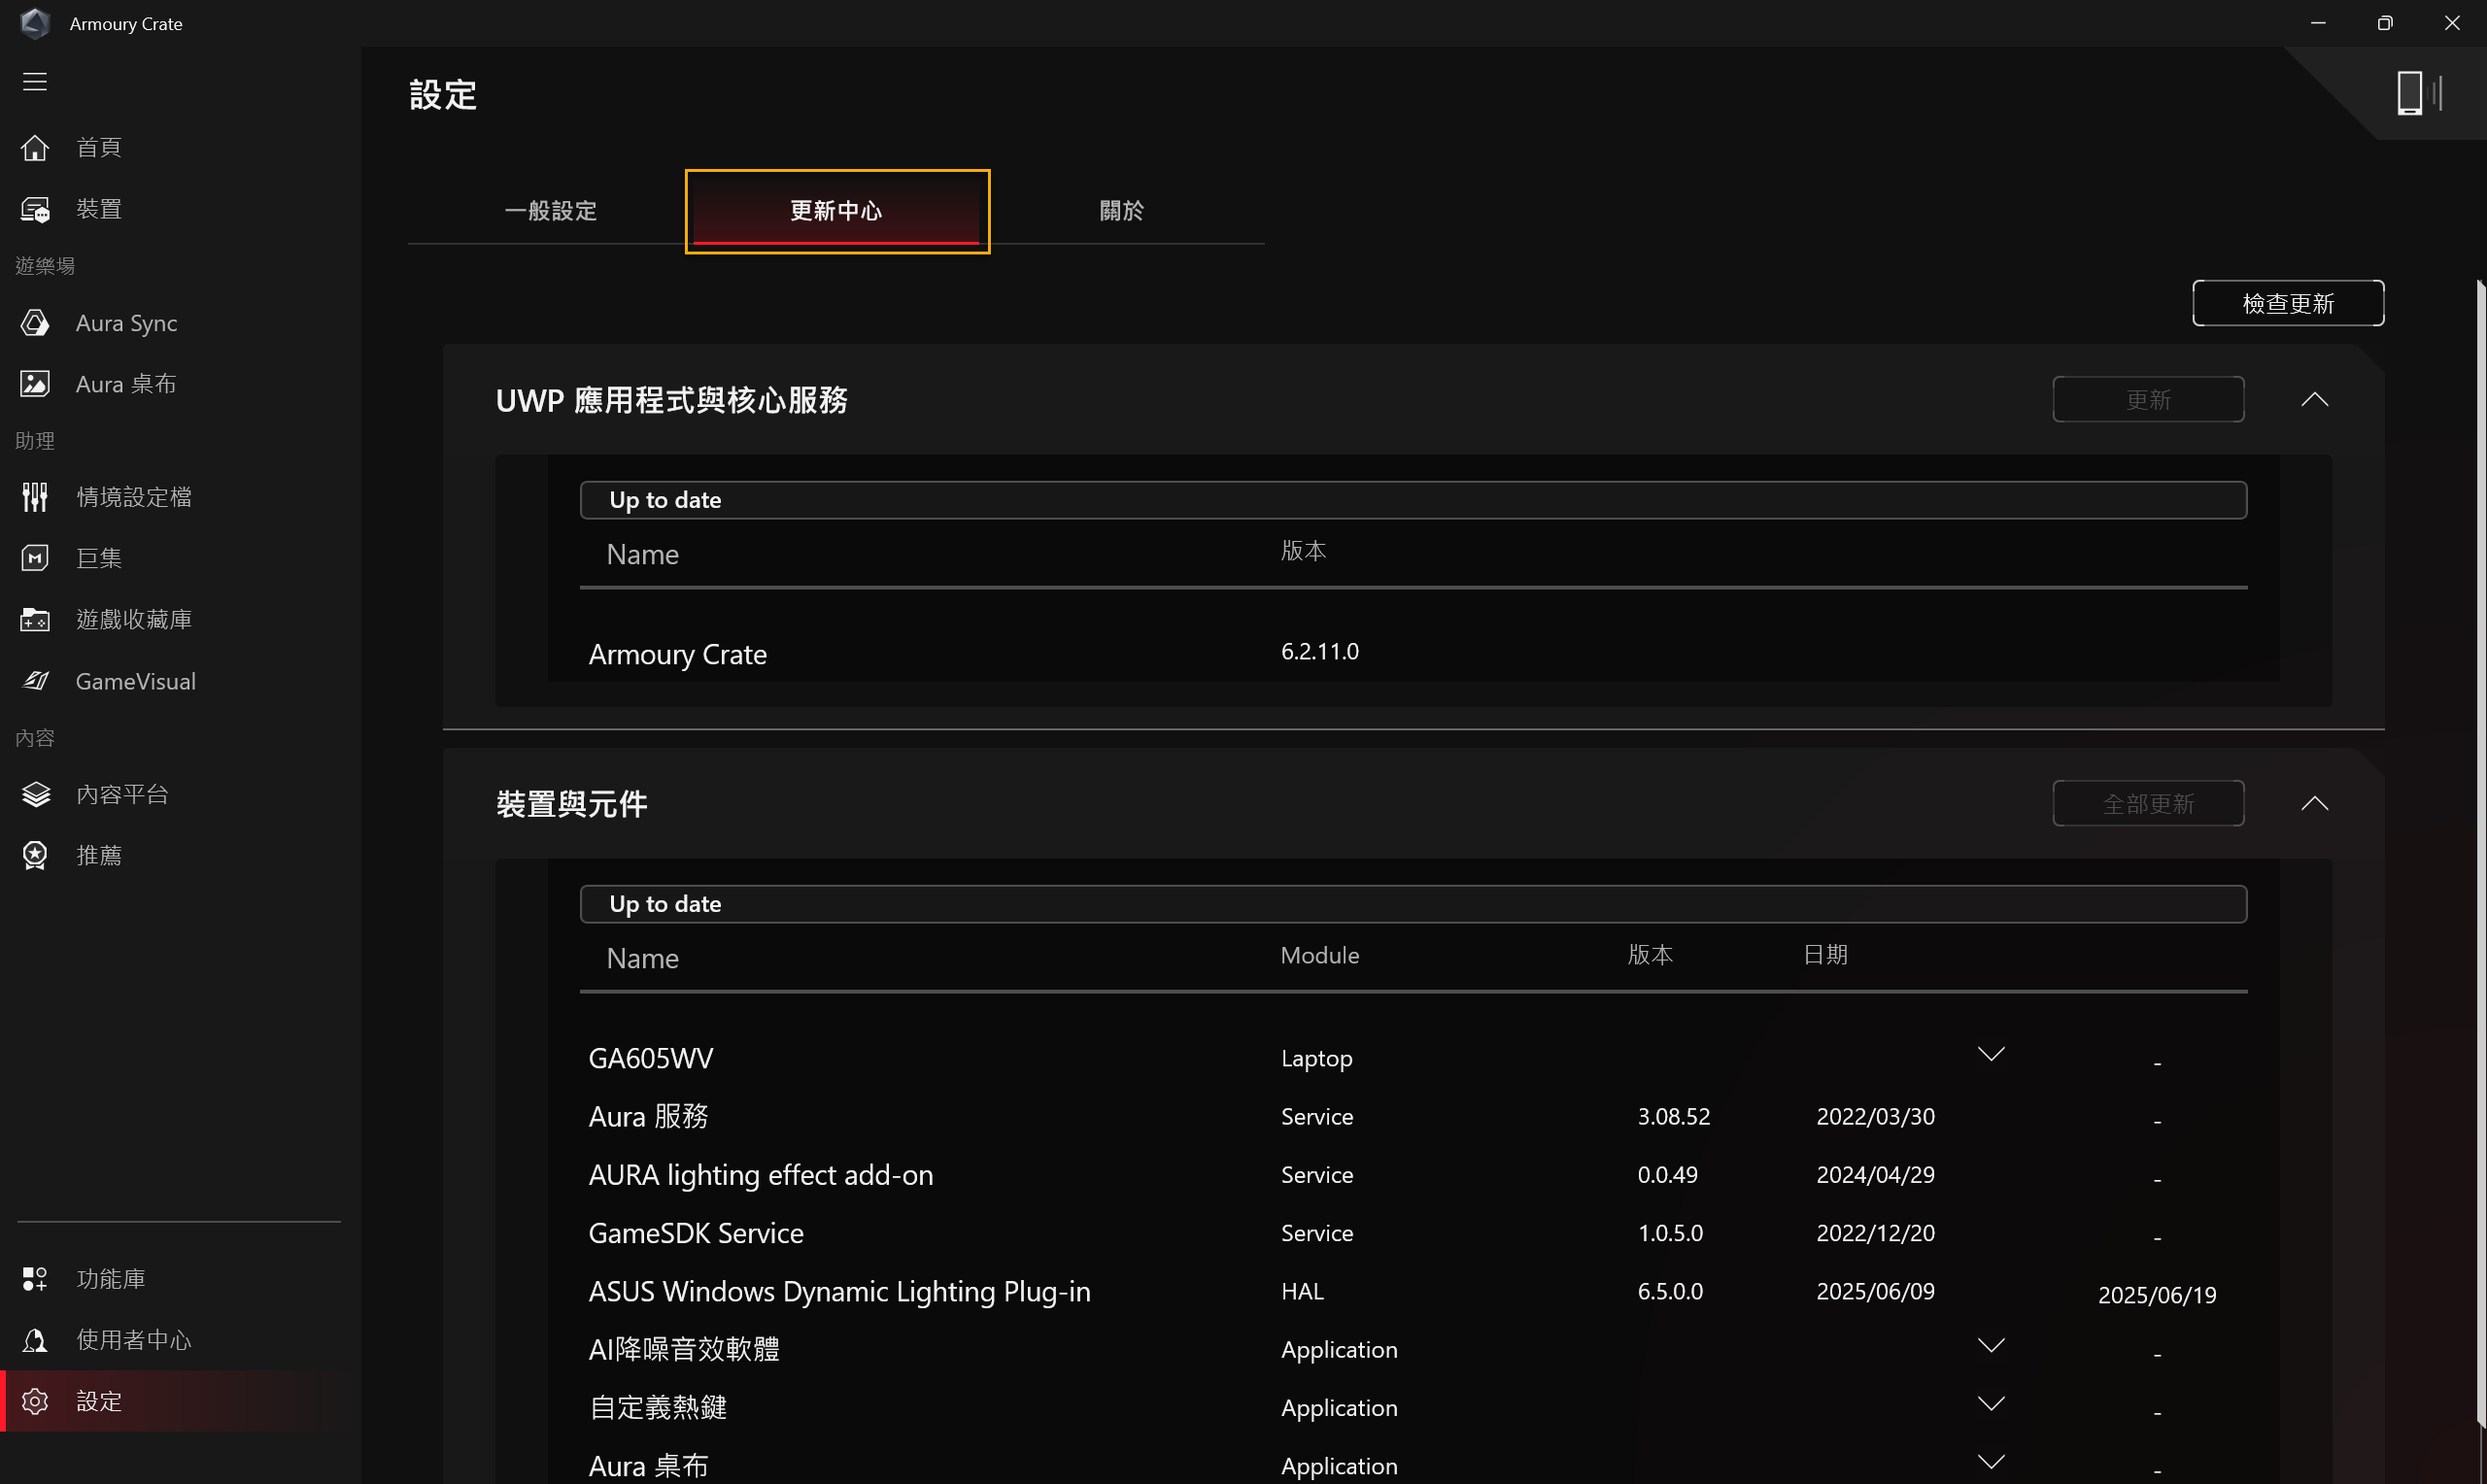Click the 全部更新 button
Image resolution: width=2487 pixels, height=1484 pixels.
point(2148,803)
